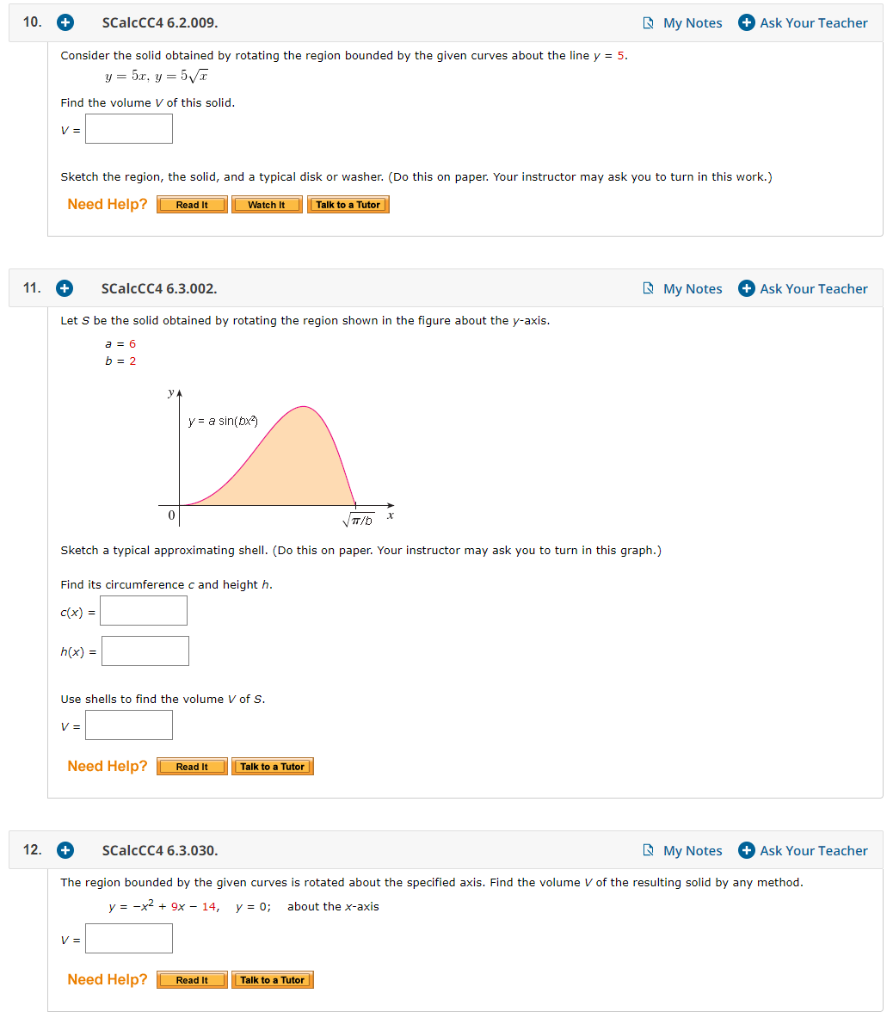This screenshot has height=1024, width=893.
Task: Click the Ask Your Teacher plus icon on question 10
Action: pos(746,22)
